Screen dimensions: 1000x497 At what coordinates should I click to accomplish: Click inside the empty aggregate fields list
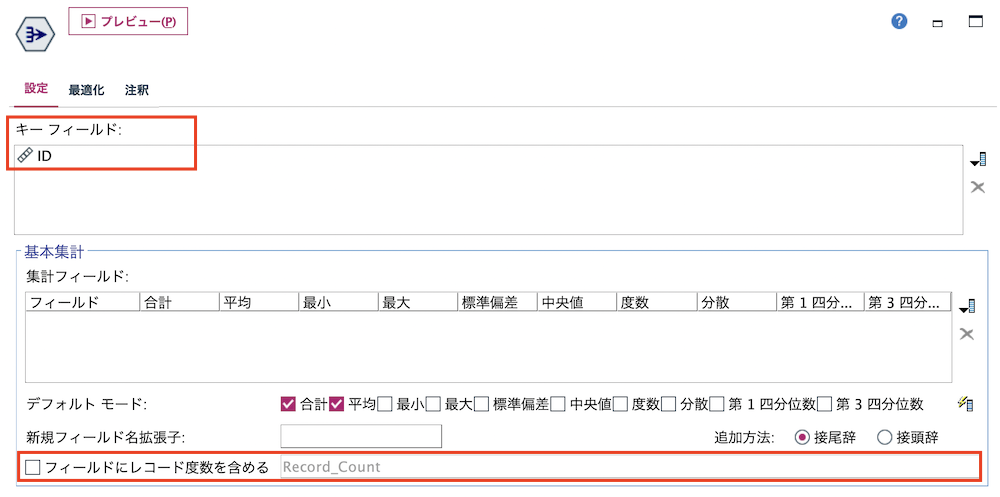click(x=489, y=346)
